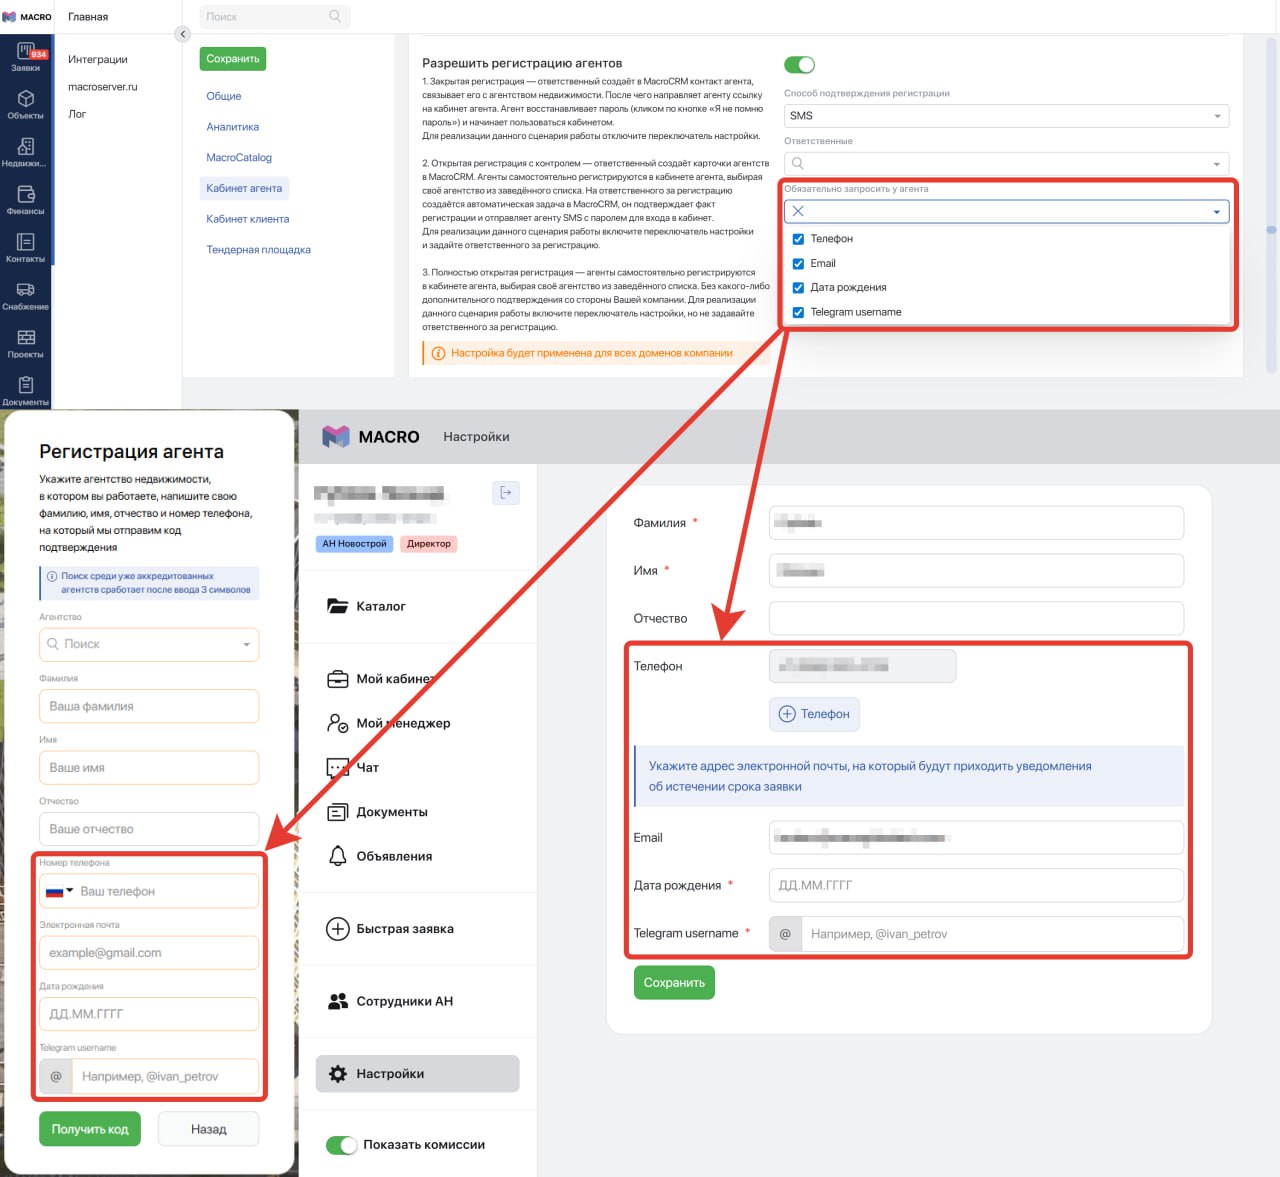Uncheck the Телефон checkbox
Screen dimensions: 1280x1177
point(798,239)
